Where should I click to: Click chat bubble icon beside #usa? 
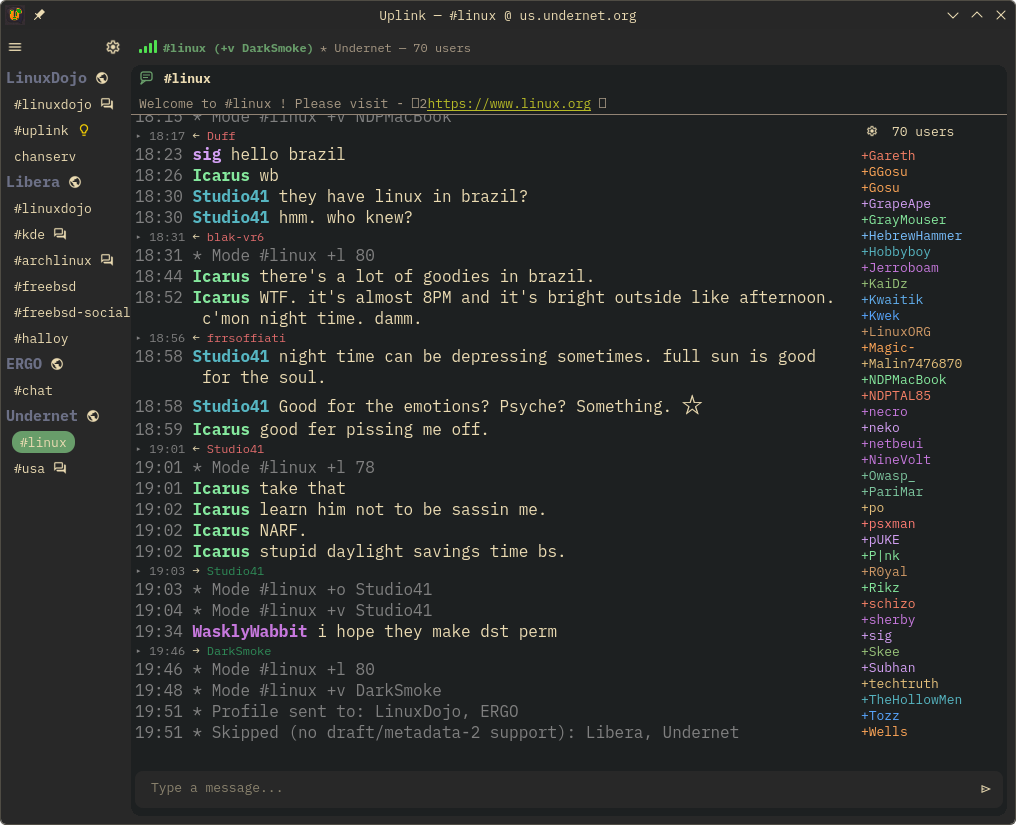(60, 468)
